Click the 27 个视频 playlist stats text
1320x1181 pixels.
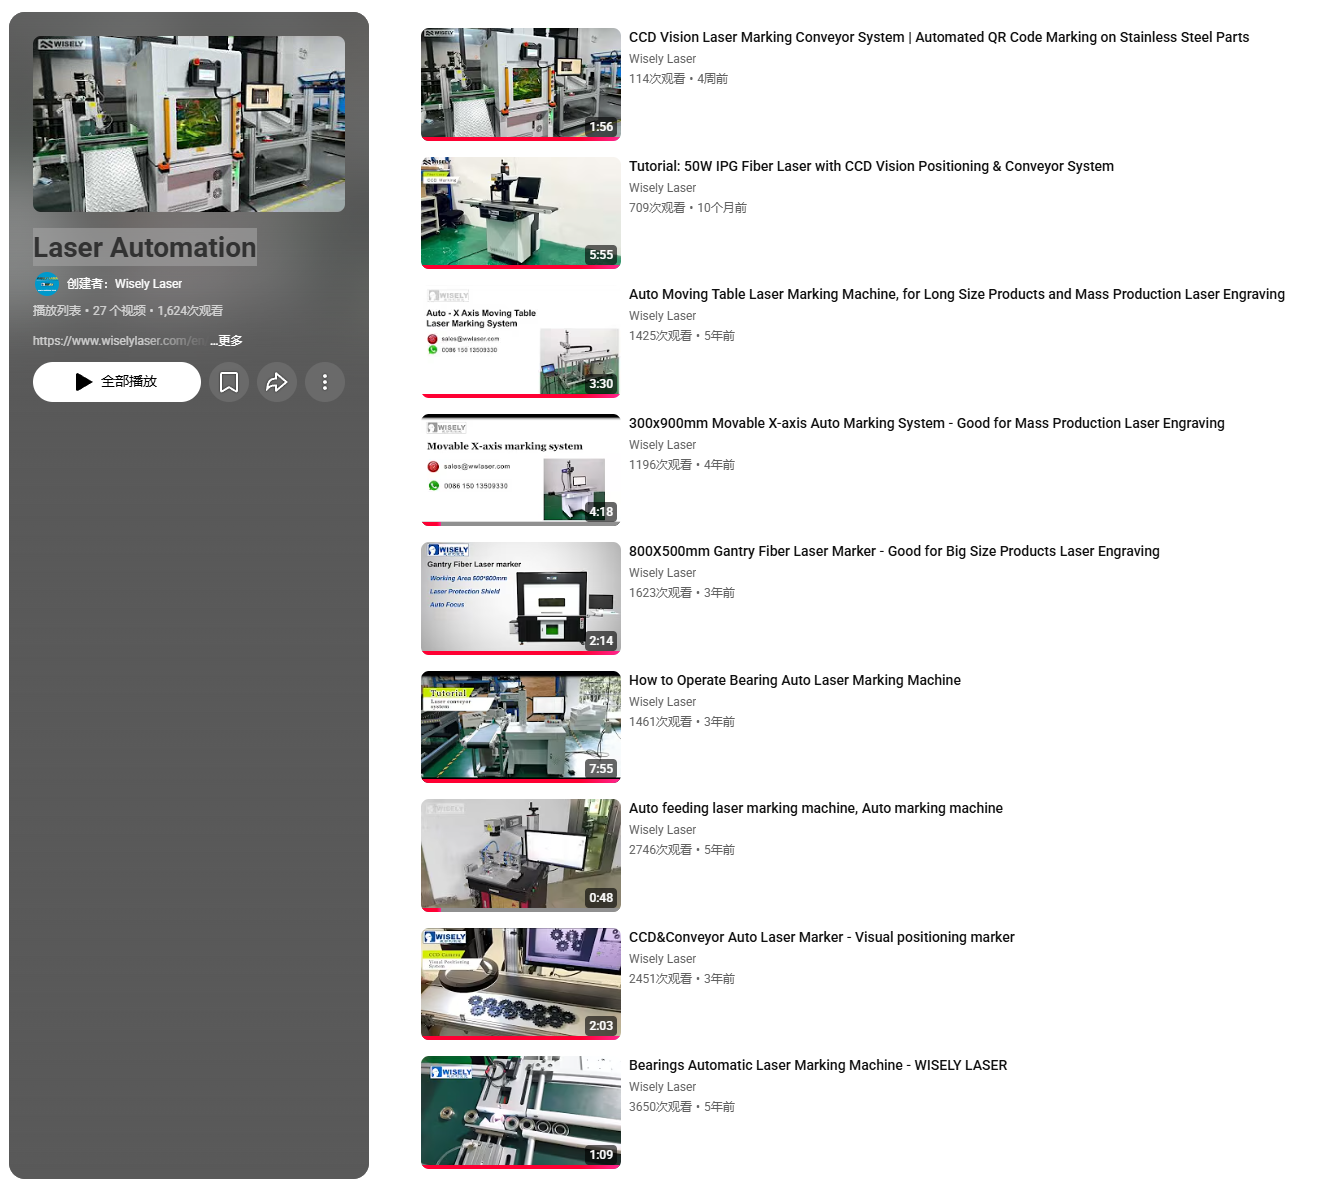[119, 311]
